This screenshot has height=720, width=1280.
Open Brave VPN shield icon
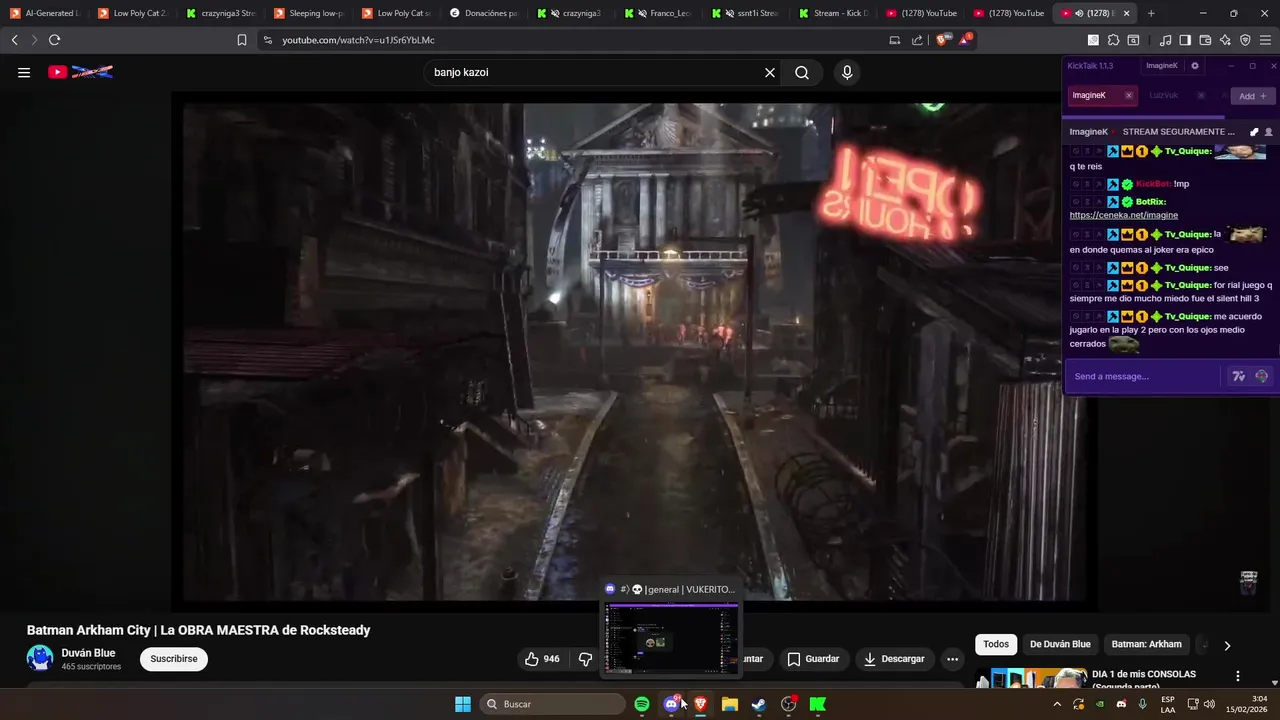pyautogui.click(x=1245, y=40)
